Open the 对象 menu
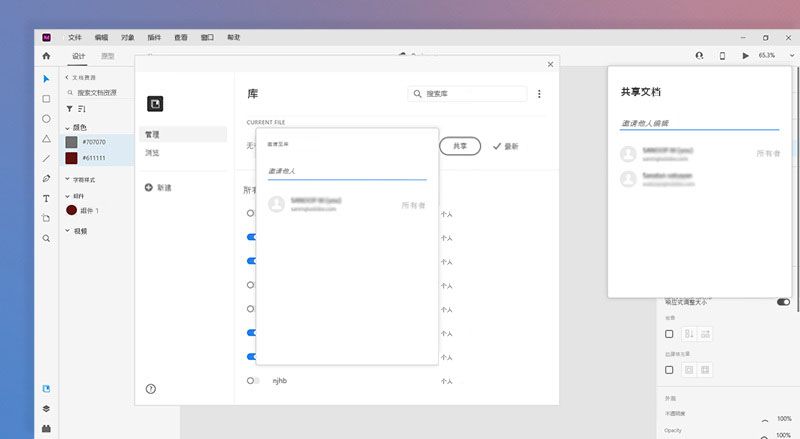The height and width of the screenshot is (439, 800). (128, 37)
